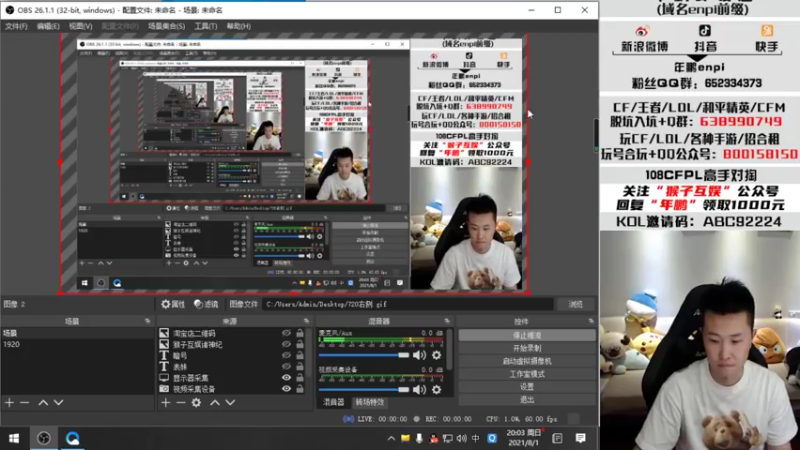
Task: Toggle the Chinese IME indicator 中 in the tray
Action: (x=476, y=438)
